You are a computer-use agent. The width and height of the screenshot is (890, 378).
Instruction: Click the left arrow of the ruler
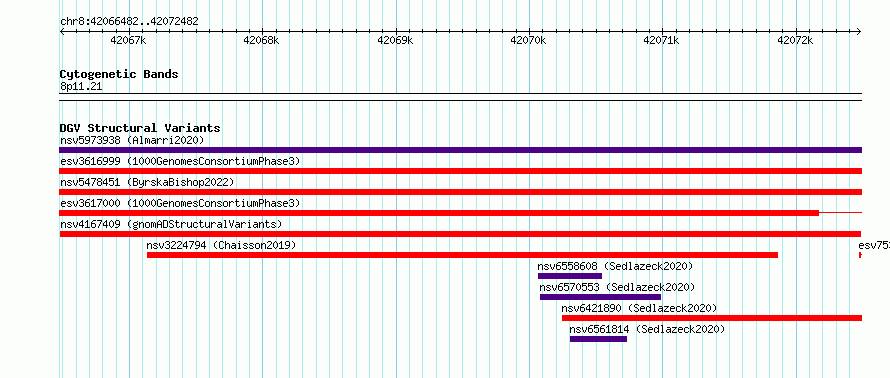pyautogui.click(x=62, y=31)
